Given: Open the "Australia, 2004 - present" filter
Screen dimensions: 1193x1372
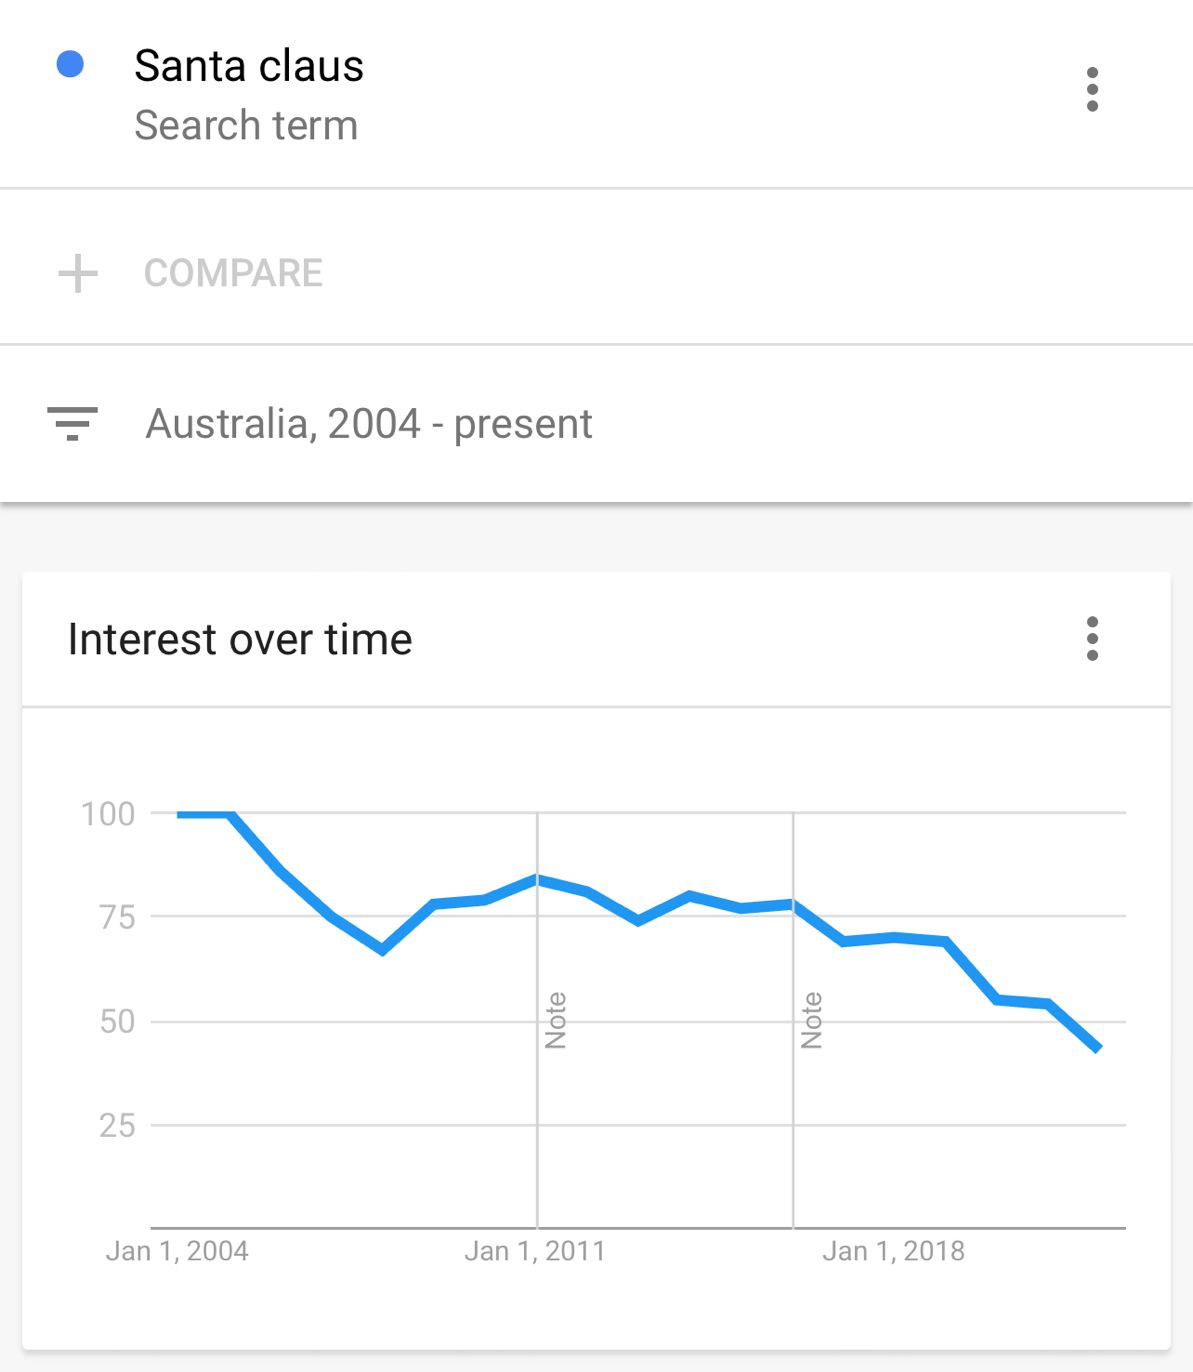Looking at the screenshot, I should pyautogui.click(x=369, y=424).
